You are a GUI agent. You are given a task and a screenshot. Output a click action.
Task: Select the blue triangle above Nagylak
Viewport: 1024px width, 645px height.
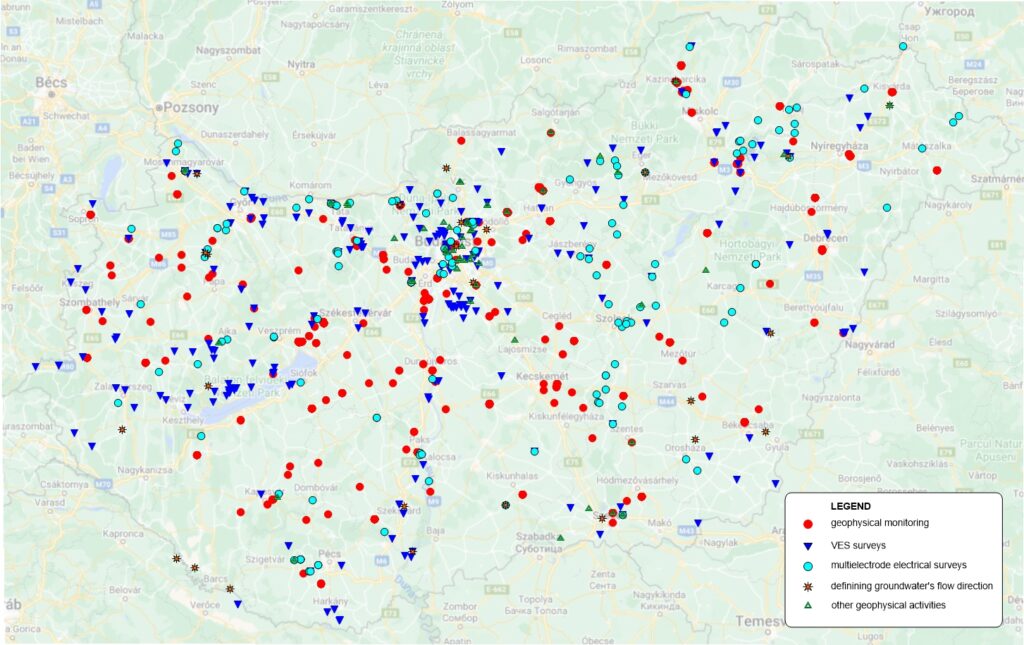[x=697, y=523]
